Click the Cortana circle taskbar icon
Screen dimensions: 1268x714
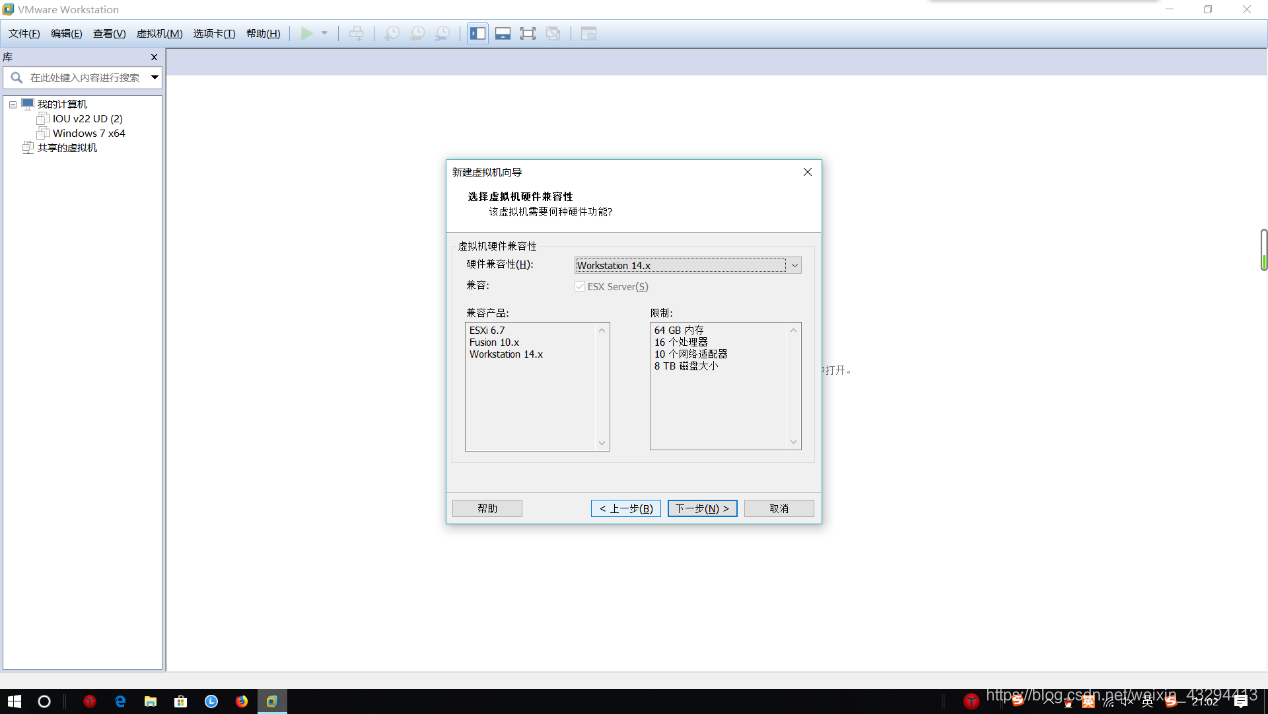coord(44,702)
